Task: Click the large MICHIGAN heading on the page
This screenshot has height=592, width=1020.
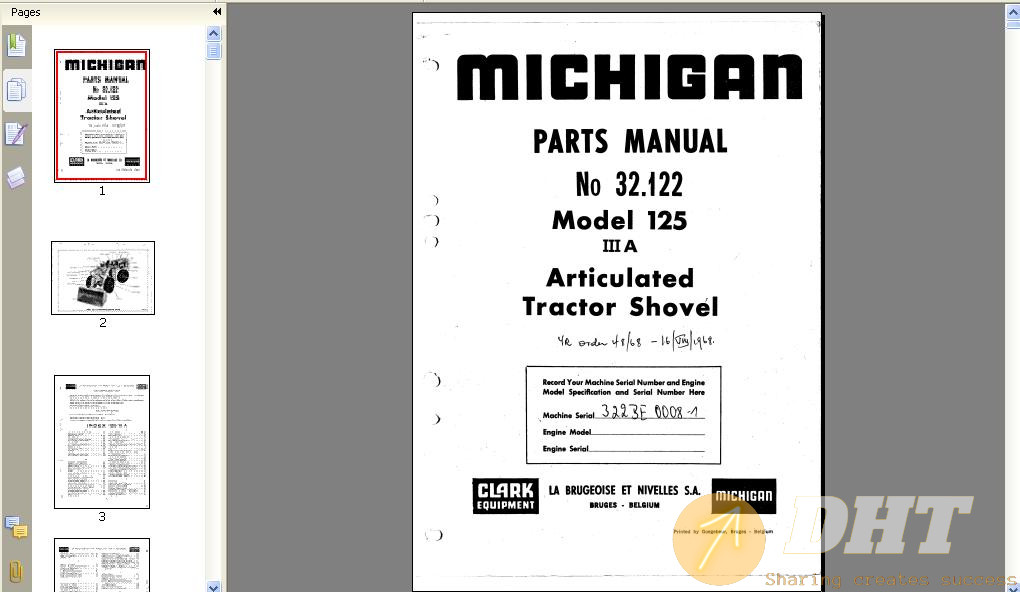Action: 629,77
